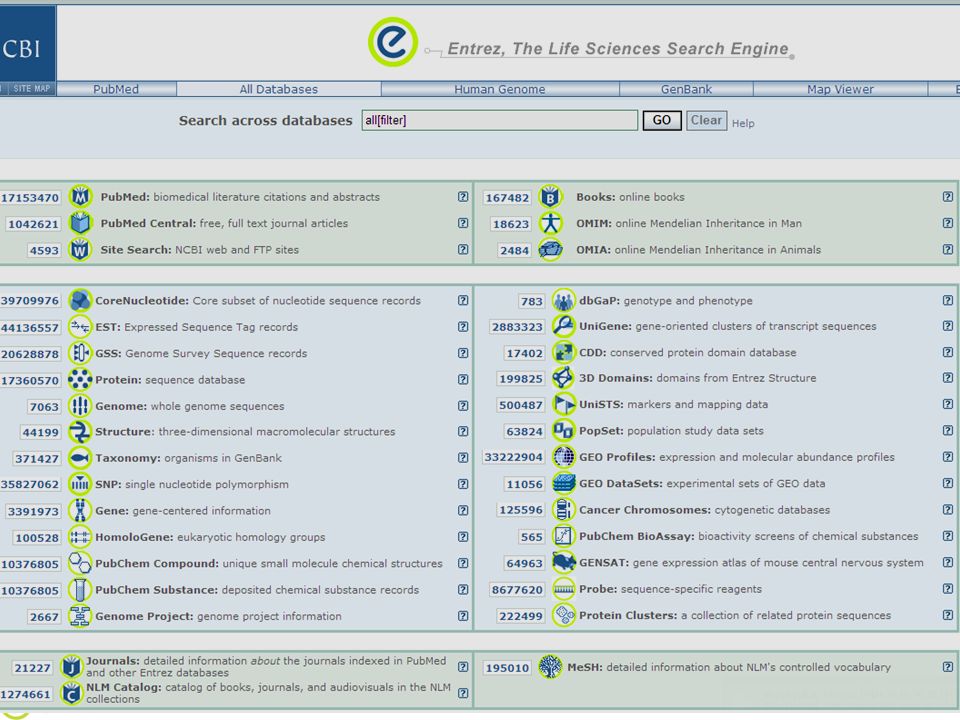The width and height of the screenshot is (960, 720).
Task: Click the Cancer Chromosomes icon
Action: coord(563,509)
